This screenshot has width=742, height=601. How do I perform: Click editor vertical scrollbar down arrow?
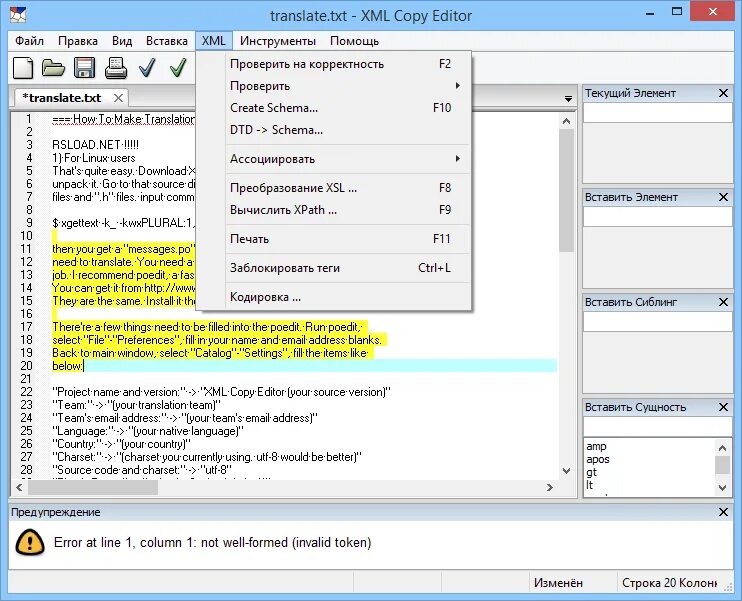(566, 470)
